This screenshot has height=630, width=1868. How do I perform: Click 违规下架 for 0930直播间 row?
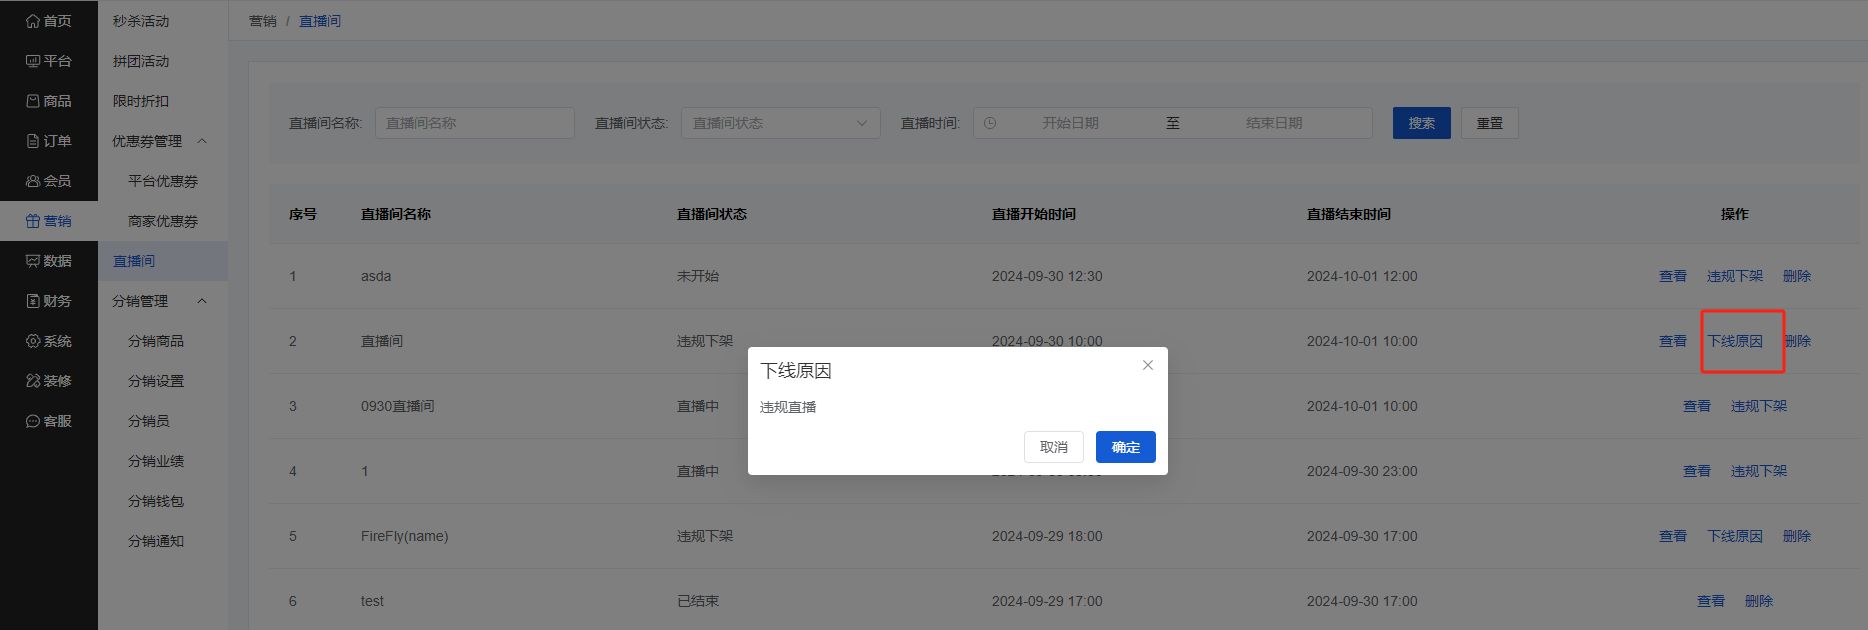pos(1759,406)
